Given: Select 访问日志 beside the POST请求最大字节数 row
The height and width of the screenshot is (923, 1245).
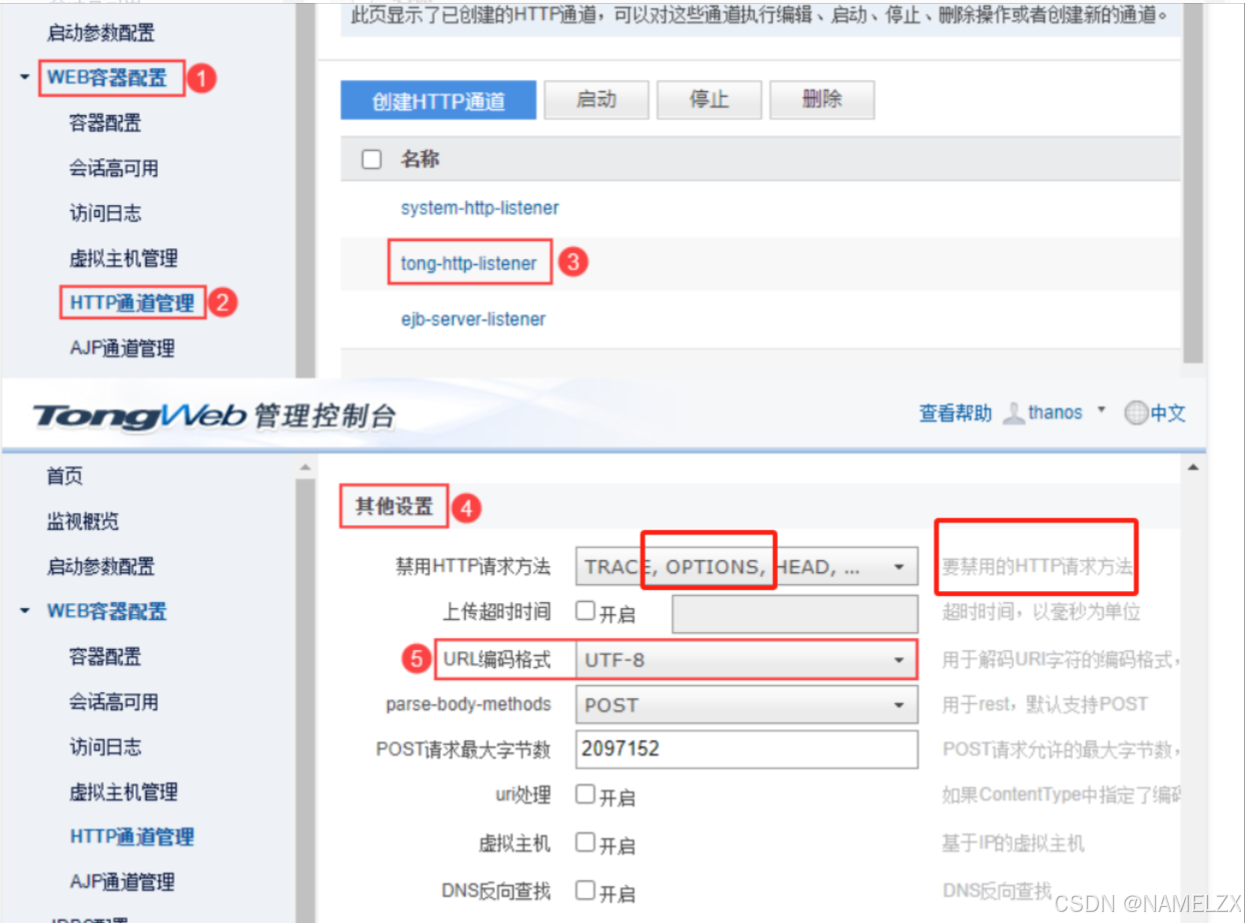Looking at the screenshot, I should (105, 746).
